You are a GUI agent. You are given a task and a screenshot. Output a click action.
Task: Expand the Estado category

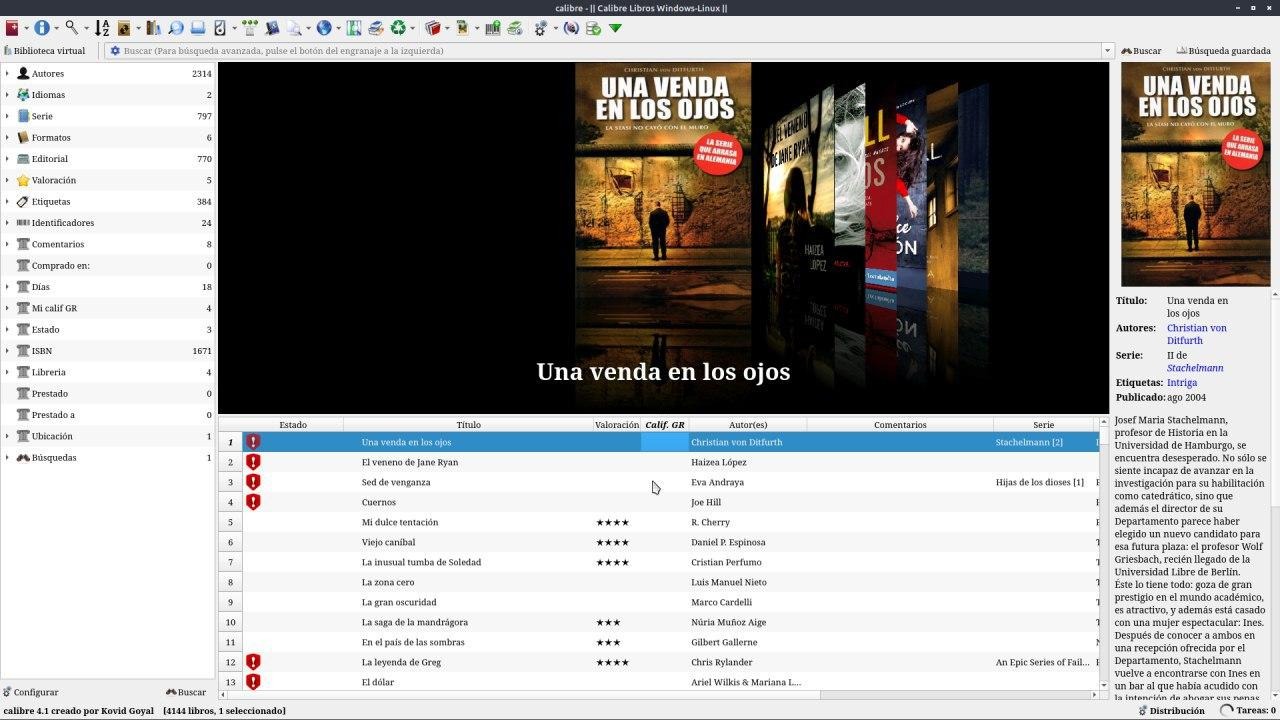coord(7,330)
